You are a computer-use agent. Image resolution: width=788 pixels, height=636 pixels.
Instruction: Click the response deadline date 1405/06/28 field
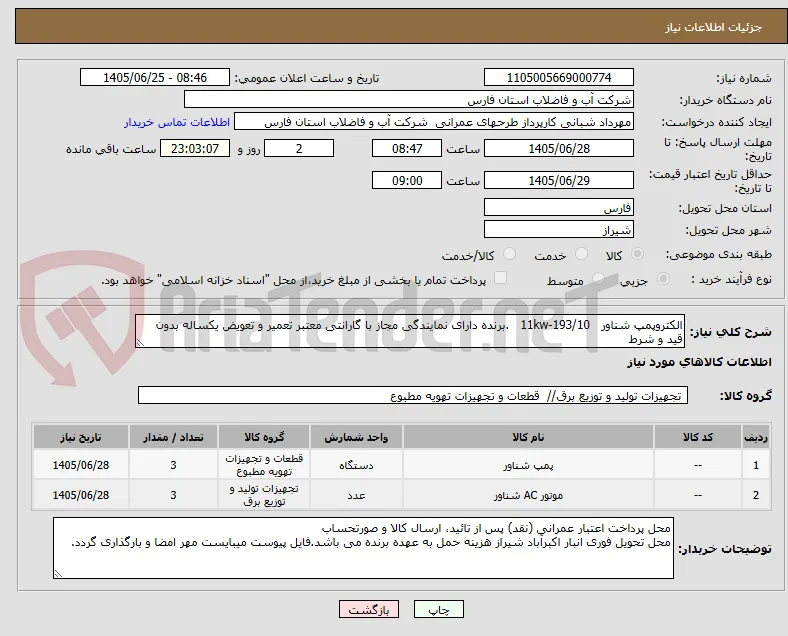coord(559,149)
